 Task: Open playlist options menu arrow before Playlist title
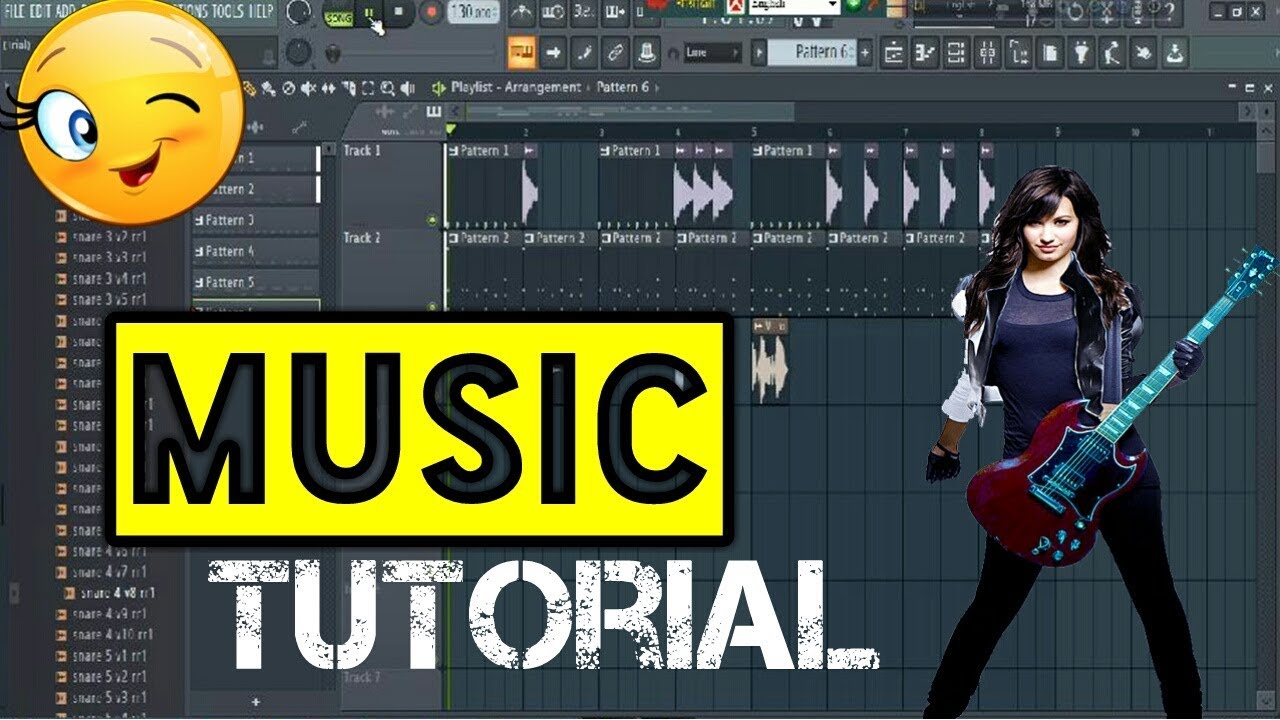click(x=438, y=88)
